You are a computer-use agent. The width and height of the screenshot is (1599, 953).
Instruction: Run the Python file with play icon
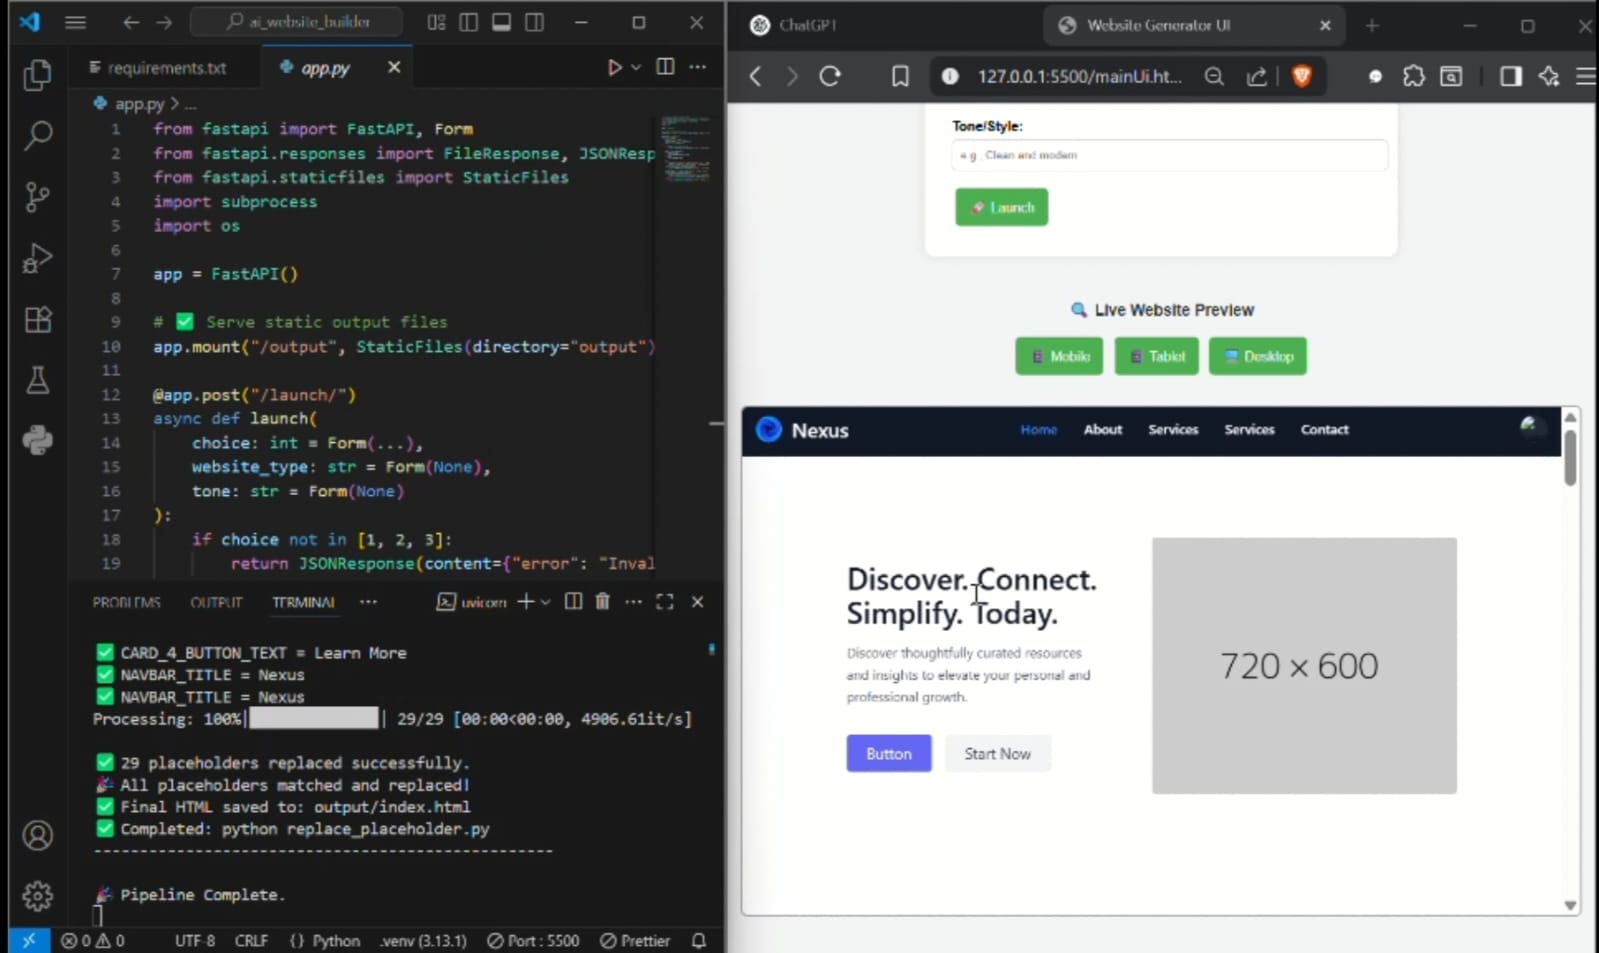pyautogui.click(x=614, y=67)
